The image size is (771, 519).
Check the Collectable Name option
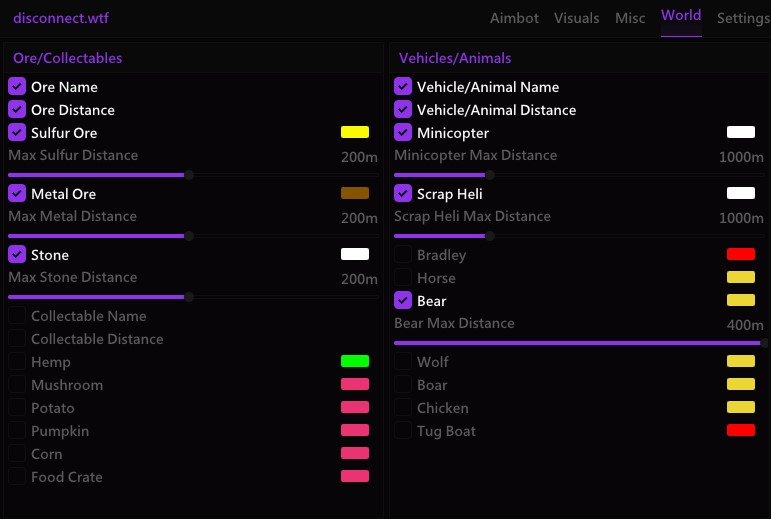(x=17, y=316)
